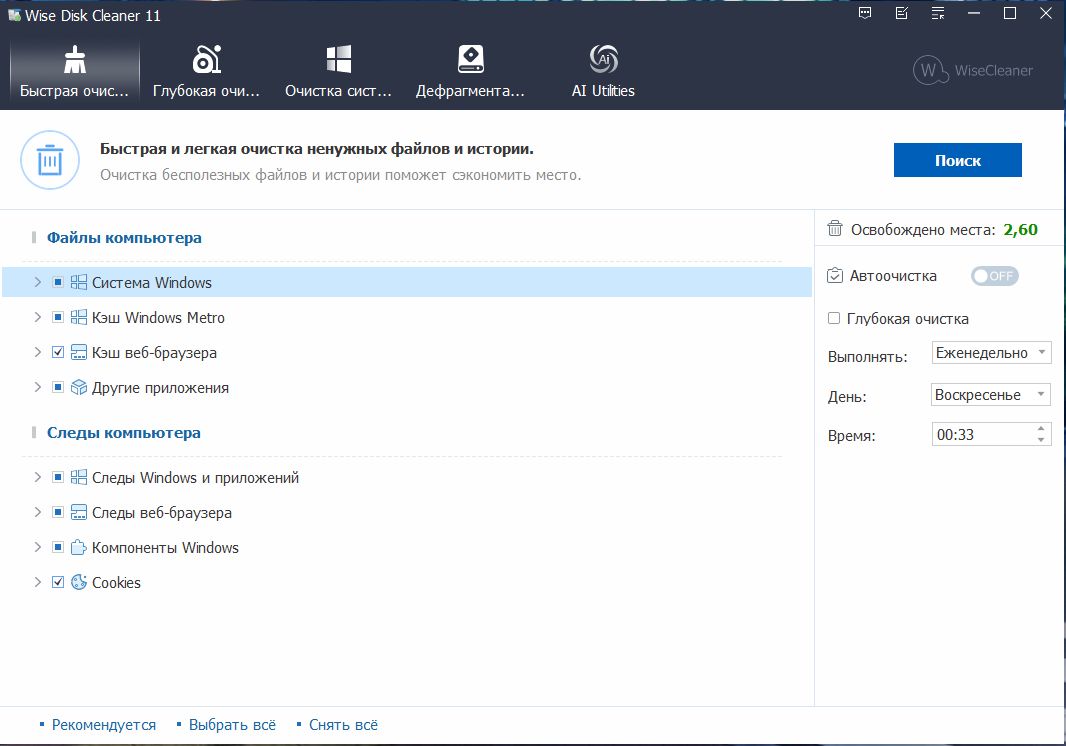Toggle the Автоочистка OFF switch
The image size is (1066, 746).
point(994,276)
